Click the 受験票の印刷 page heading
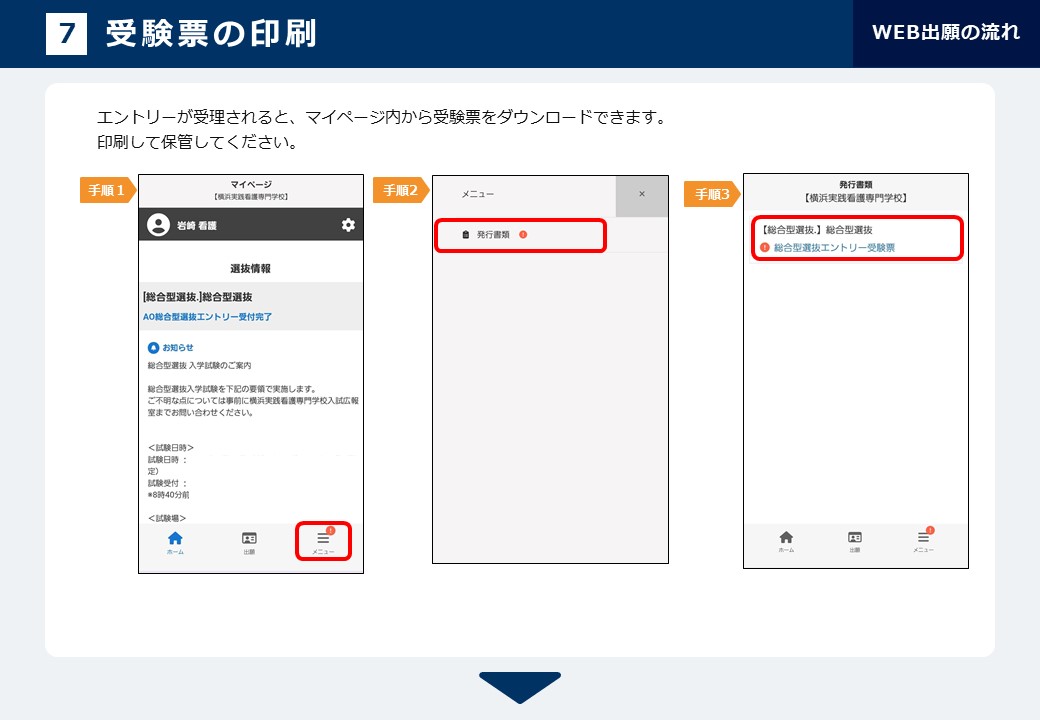 tap(211, 33)
